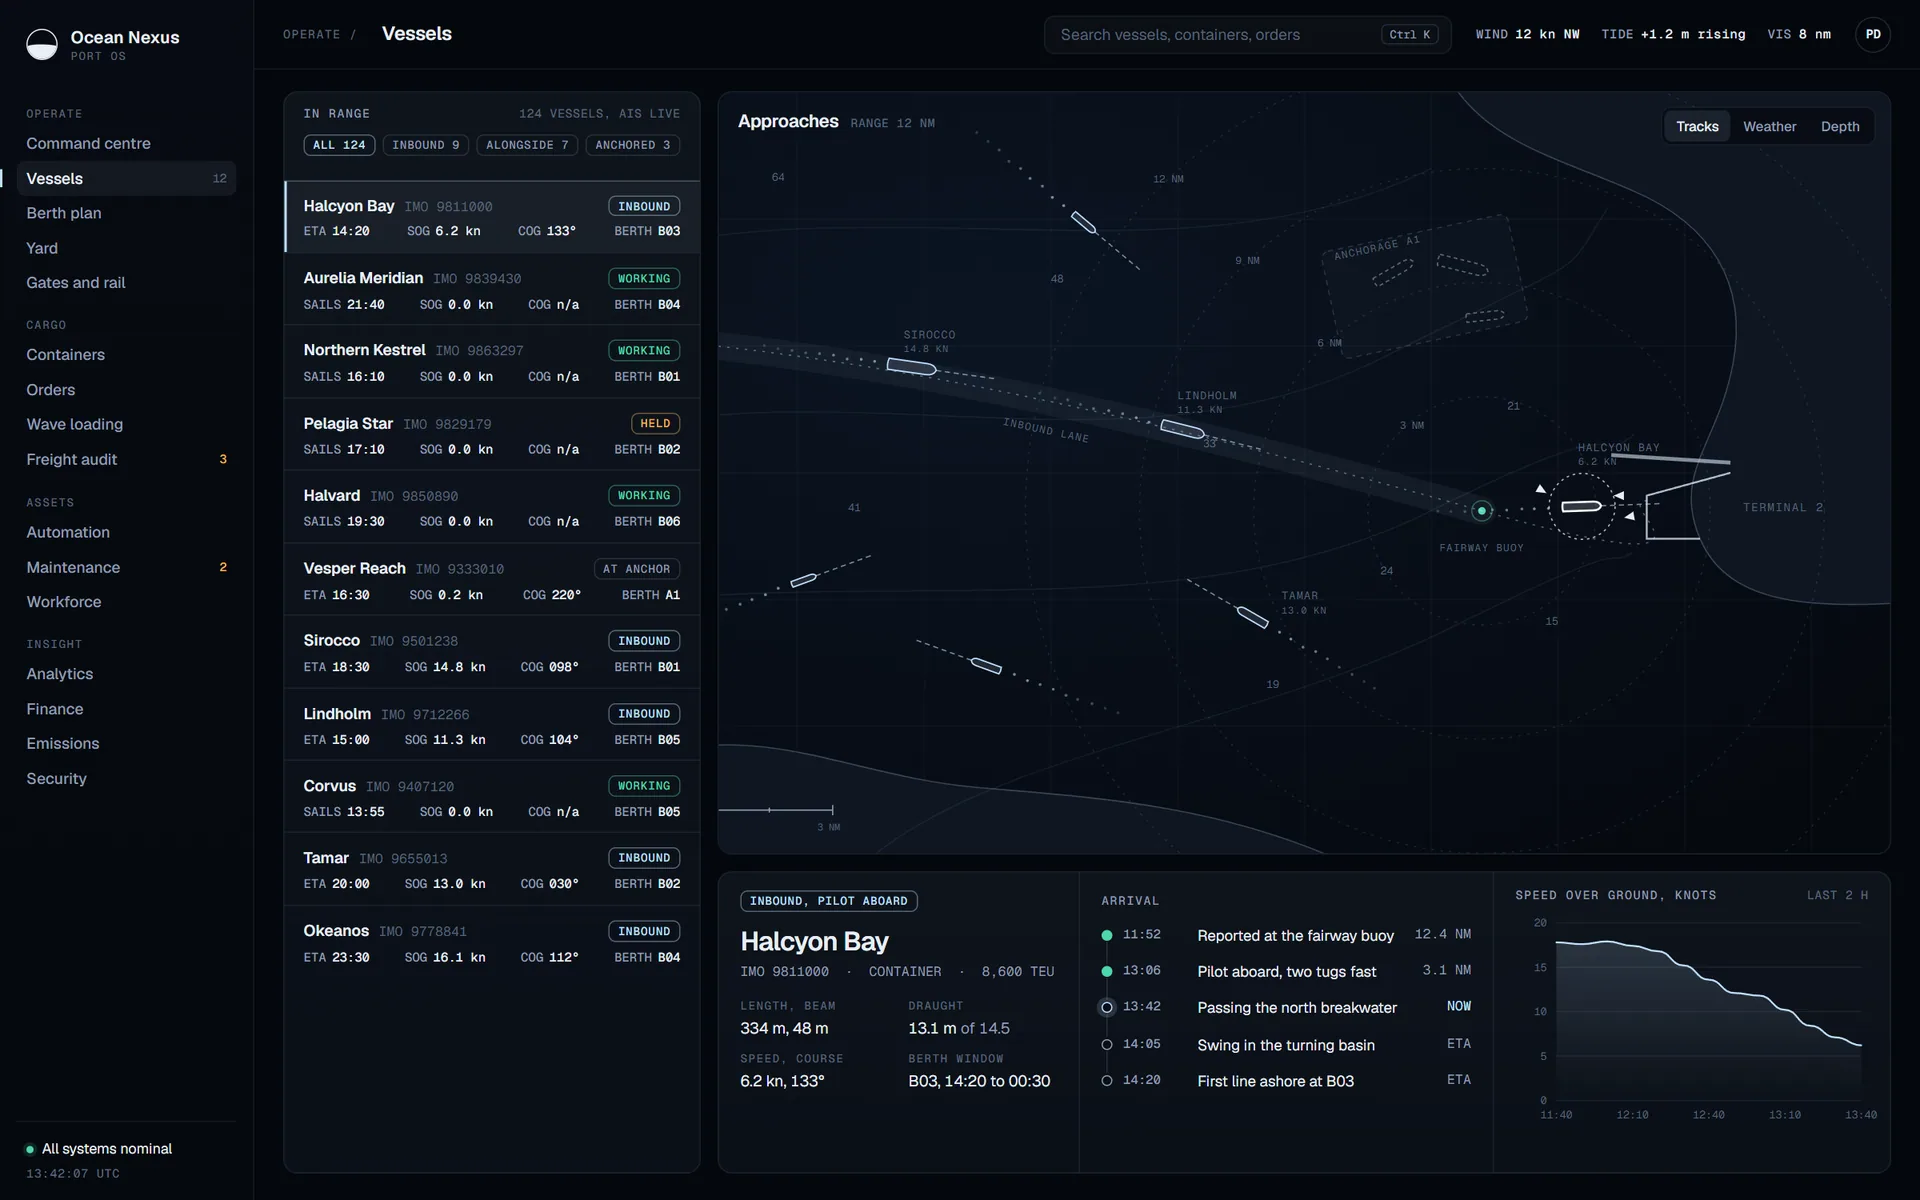1920x1200 pixels.
Task: Click the Ctrl K shortcut badge
Action: [x=1409, y=34]
